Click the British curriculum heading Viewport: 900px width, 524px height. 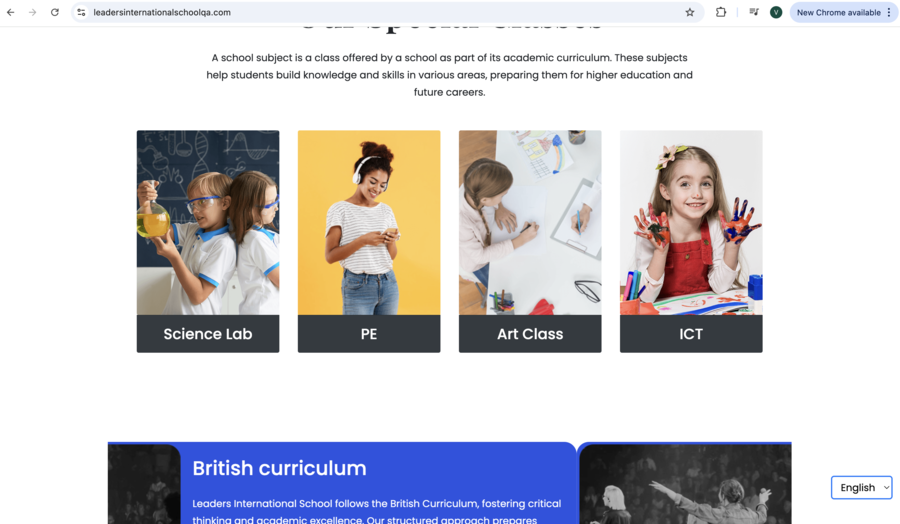279,468
